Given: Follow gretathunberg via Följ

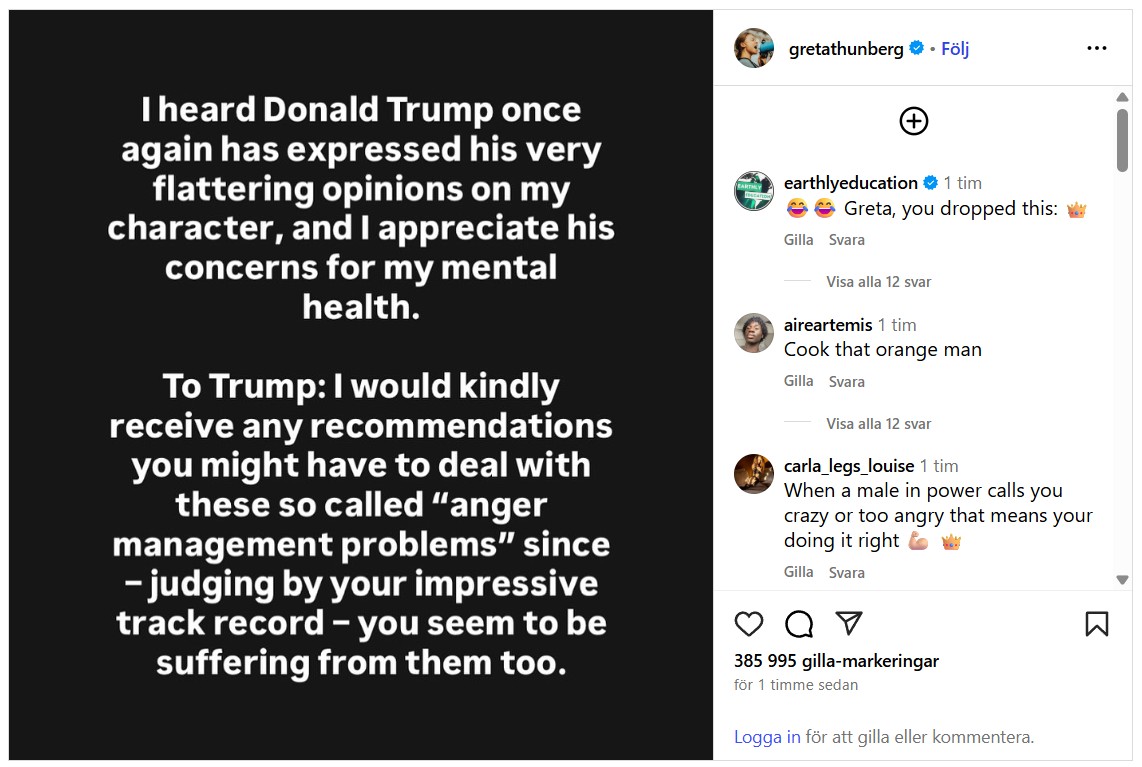Looking at the screenshot, I should 955,48.
